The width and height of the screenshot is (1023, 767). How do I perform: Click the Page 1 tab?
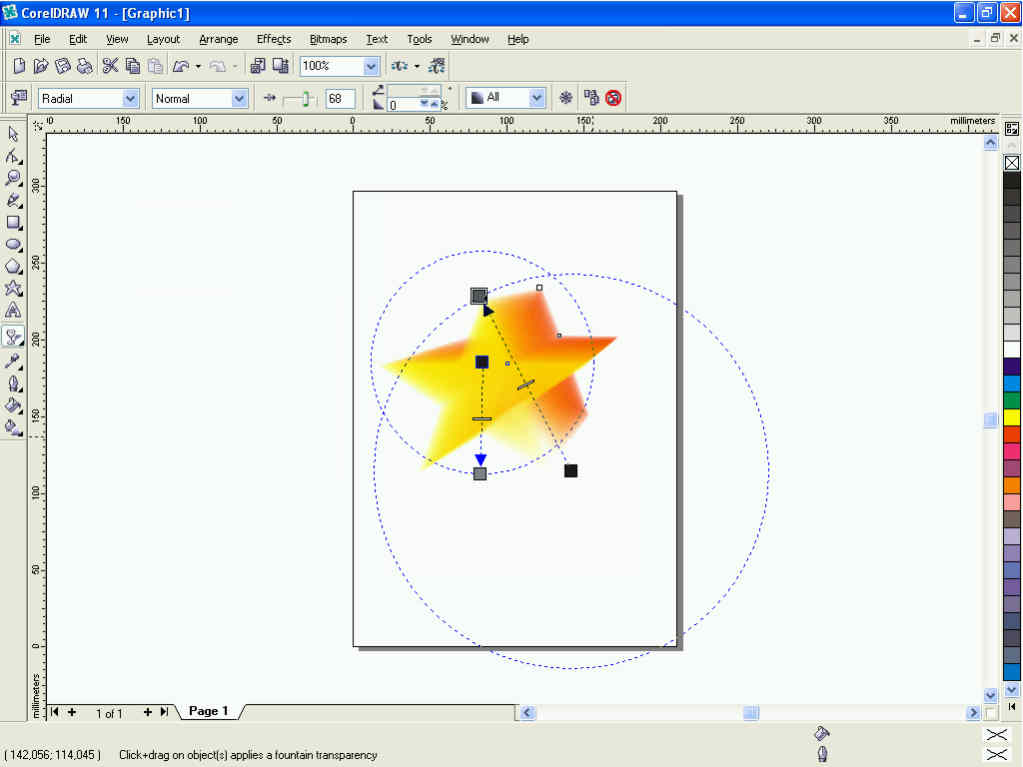tap(208, 711)
